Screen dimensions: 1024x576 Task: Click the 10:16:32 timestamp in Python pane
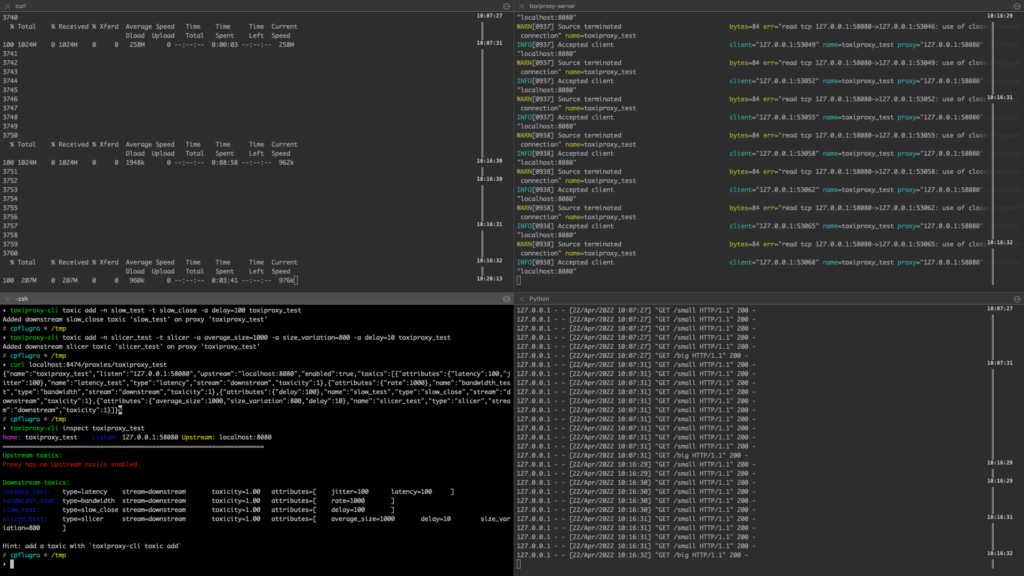[1000, 553]
